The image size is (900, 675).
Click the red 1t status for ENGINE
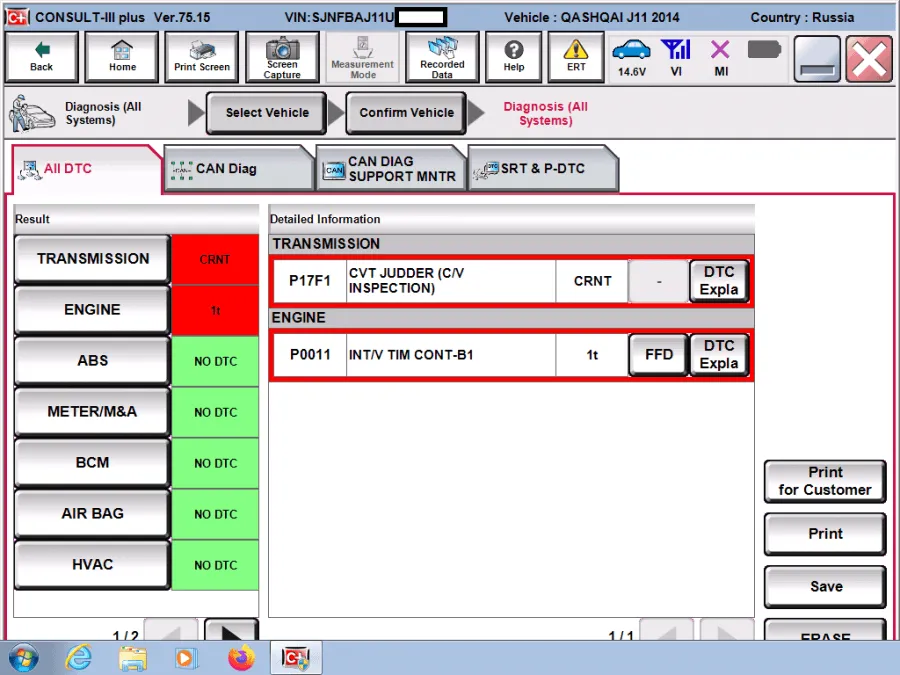pos(215,311)
